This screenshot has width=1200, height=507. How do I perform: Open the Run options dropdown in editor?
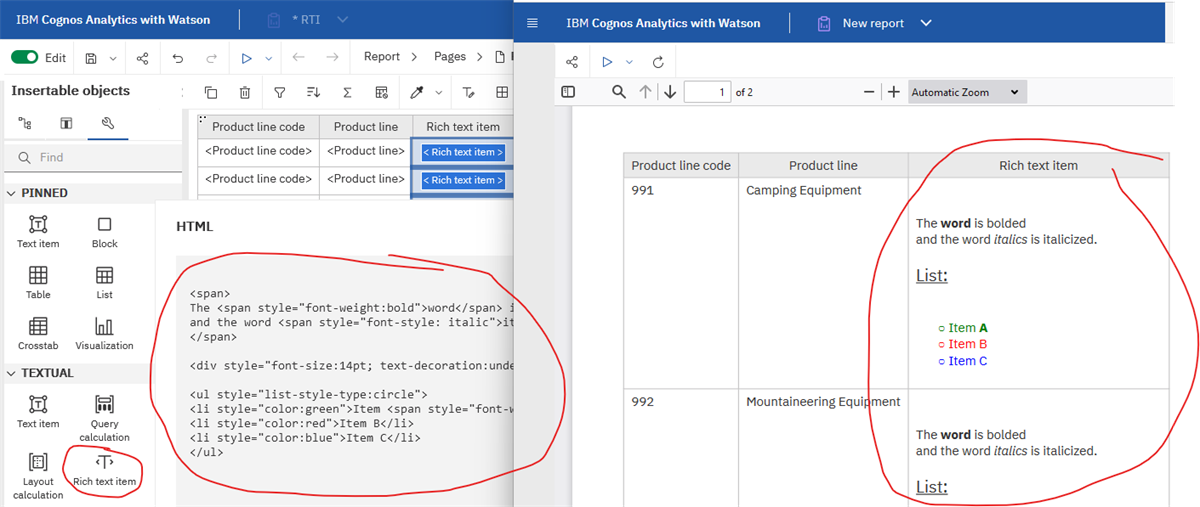[x=268, y=59]
